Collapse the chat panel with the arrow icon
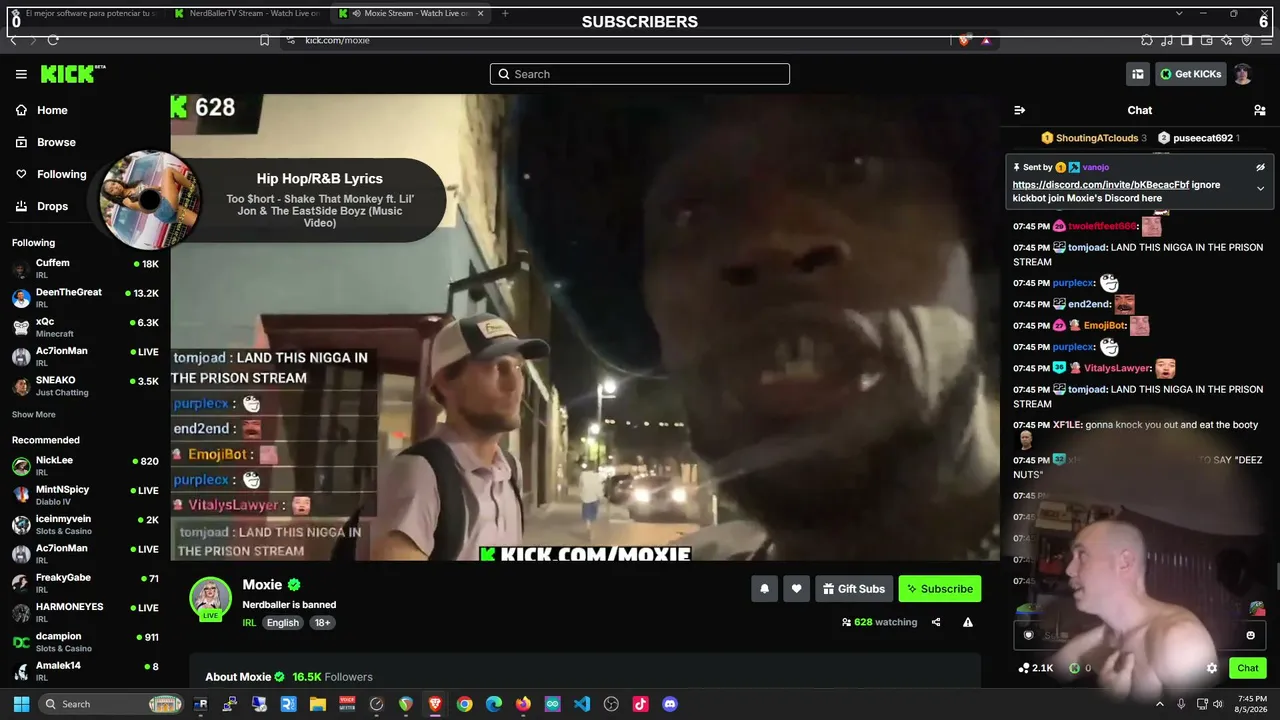The image size is (1280, 720). 1019,110
